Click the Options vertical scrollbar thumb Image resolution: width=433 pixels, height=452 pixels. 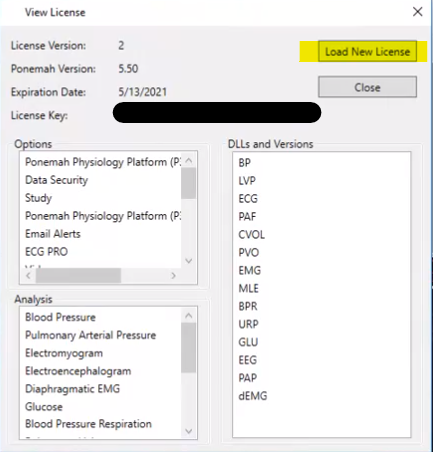(x=189, y=183)
